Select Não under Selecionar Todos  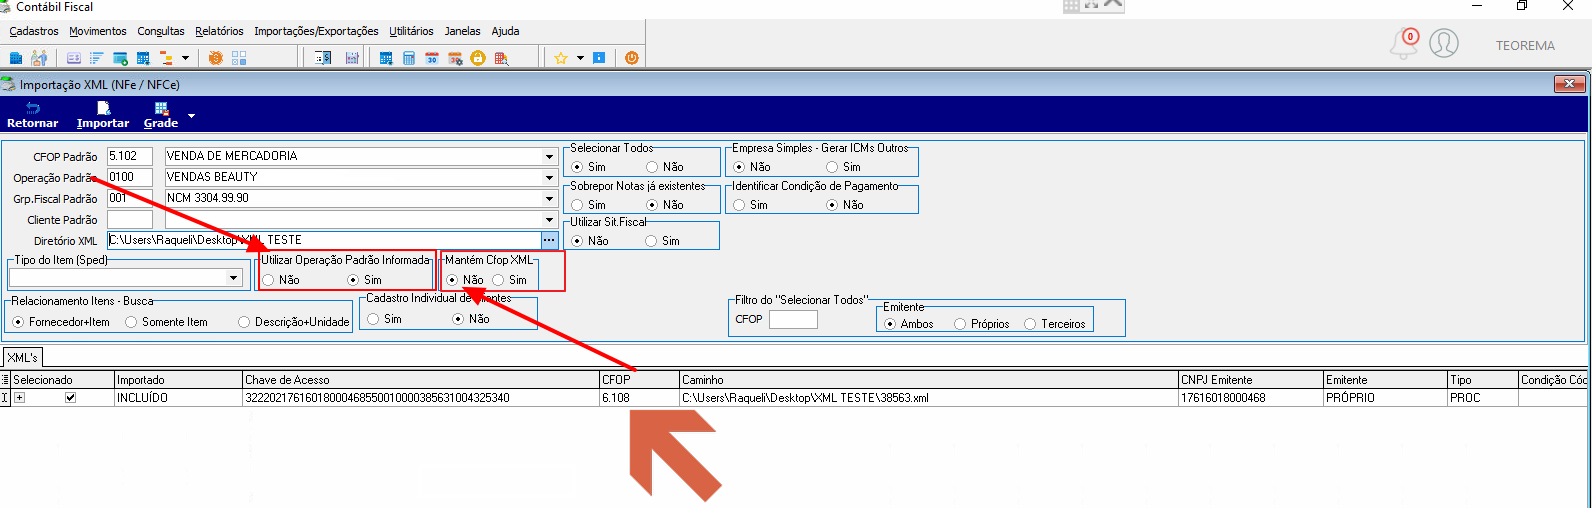(652, 167)
